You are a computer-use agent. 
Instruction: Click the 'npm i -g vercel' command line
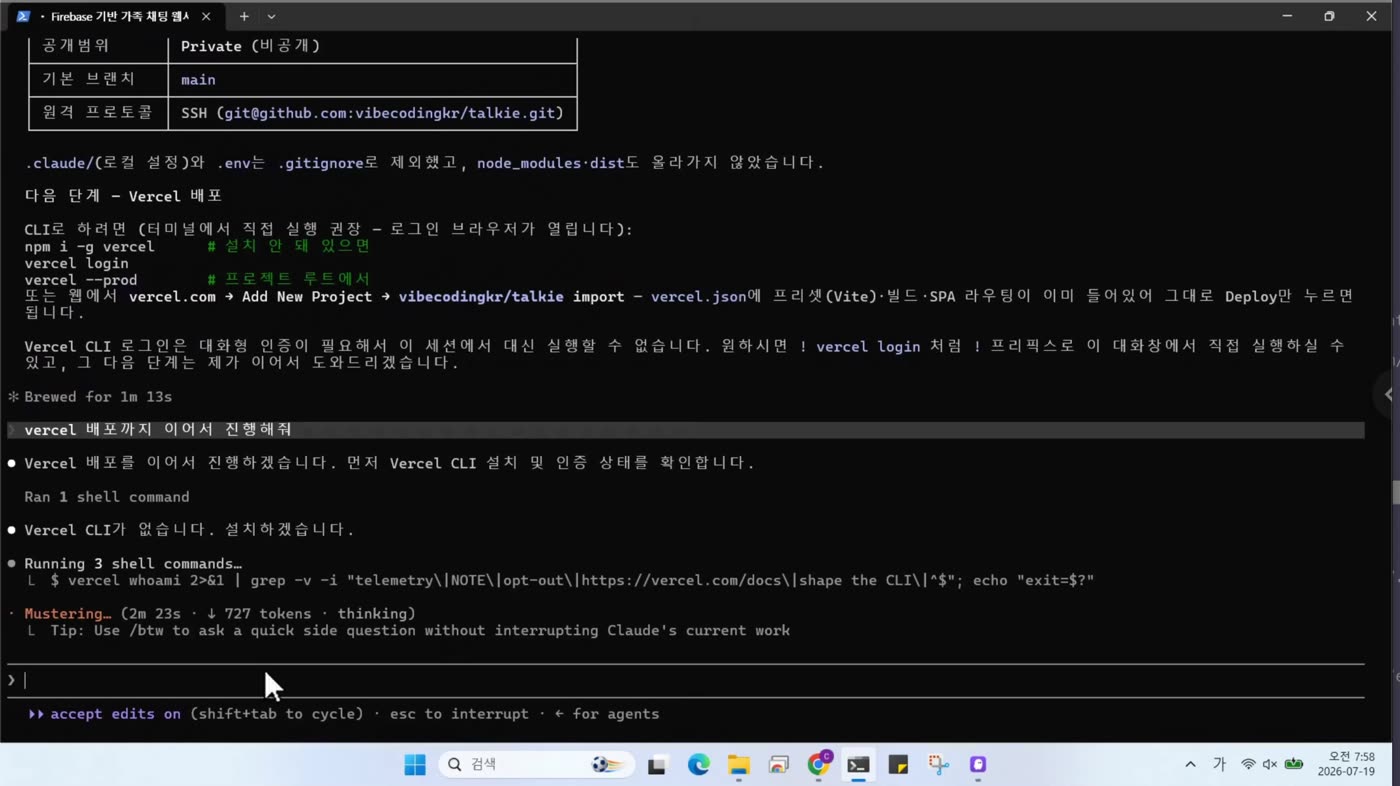(90, 246)
